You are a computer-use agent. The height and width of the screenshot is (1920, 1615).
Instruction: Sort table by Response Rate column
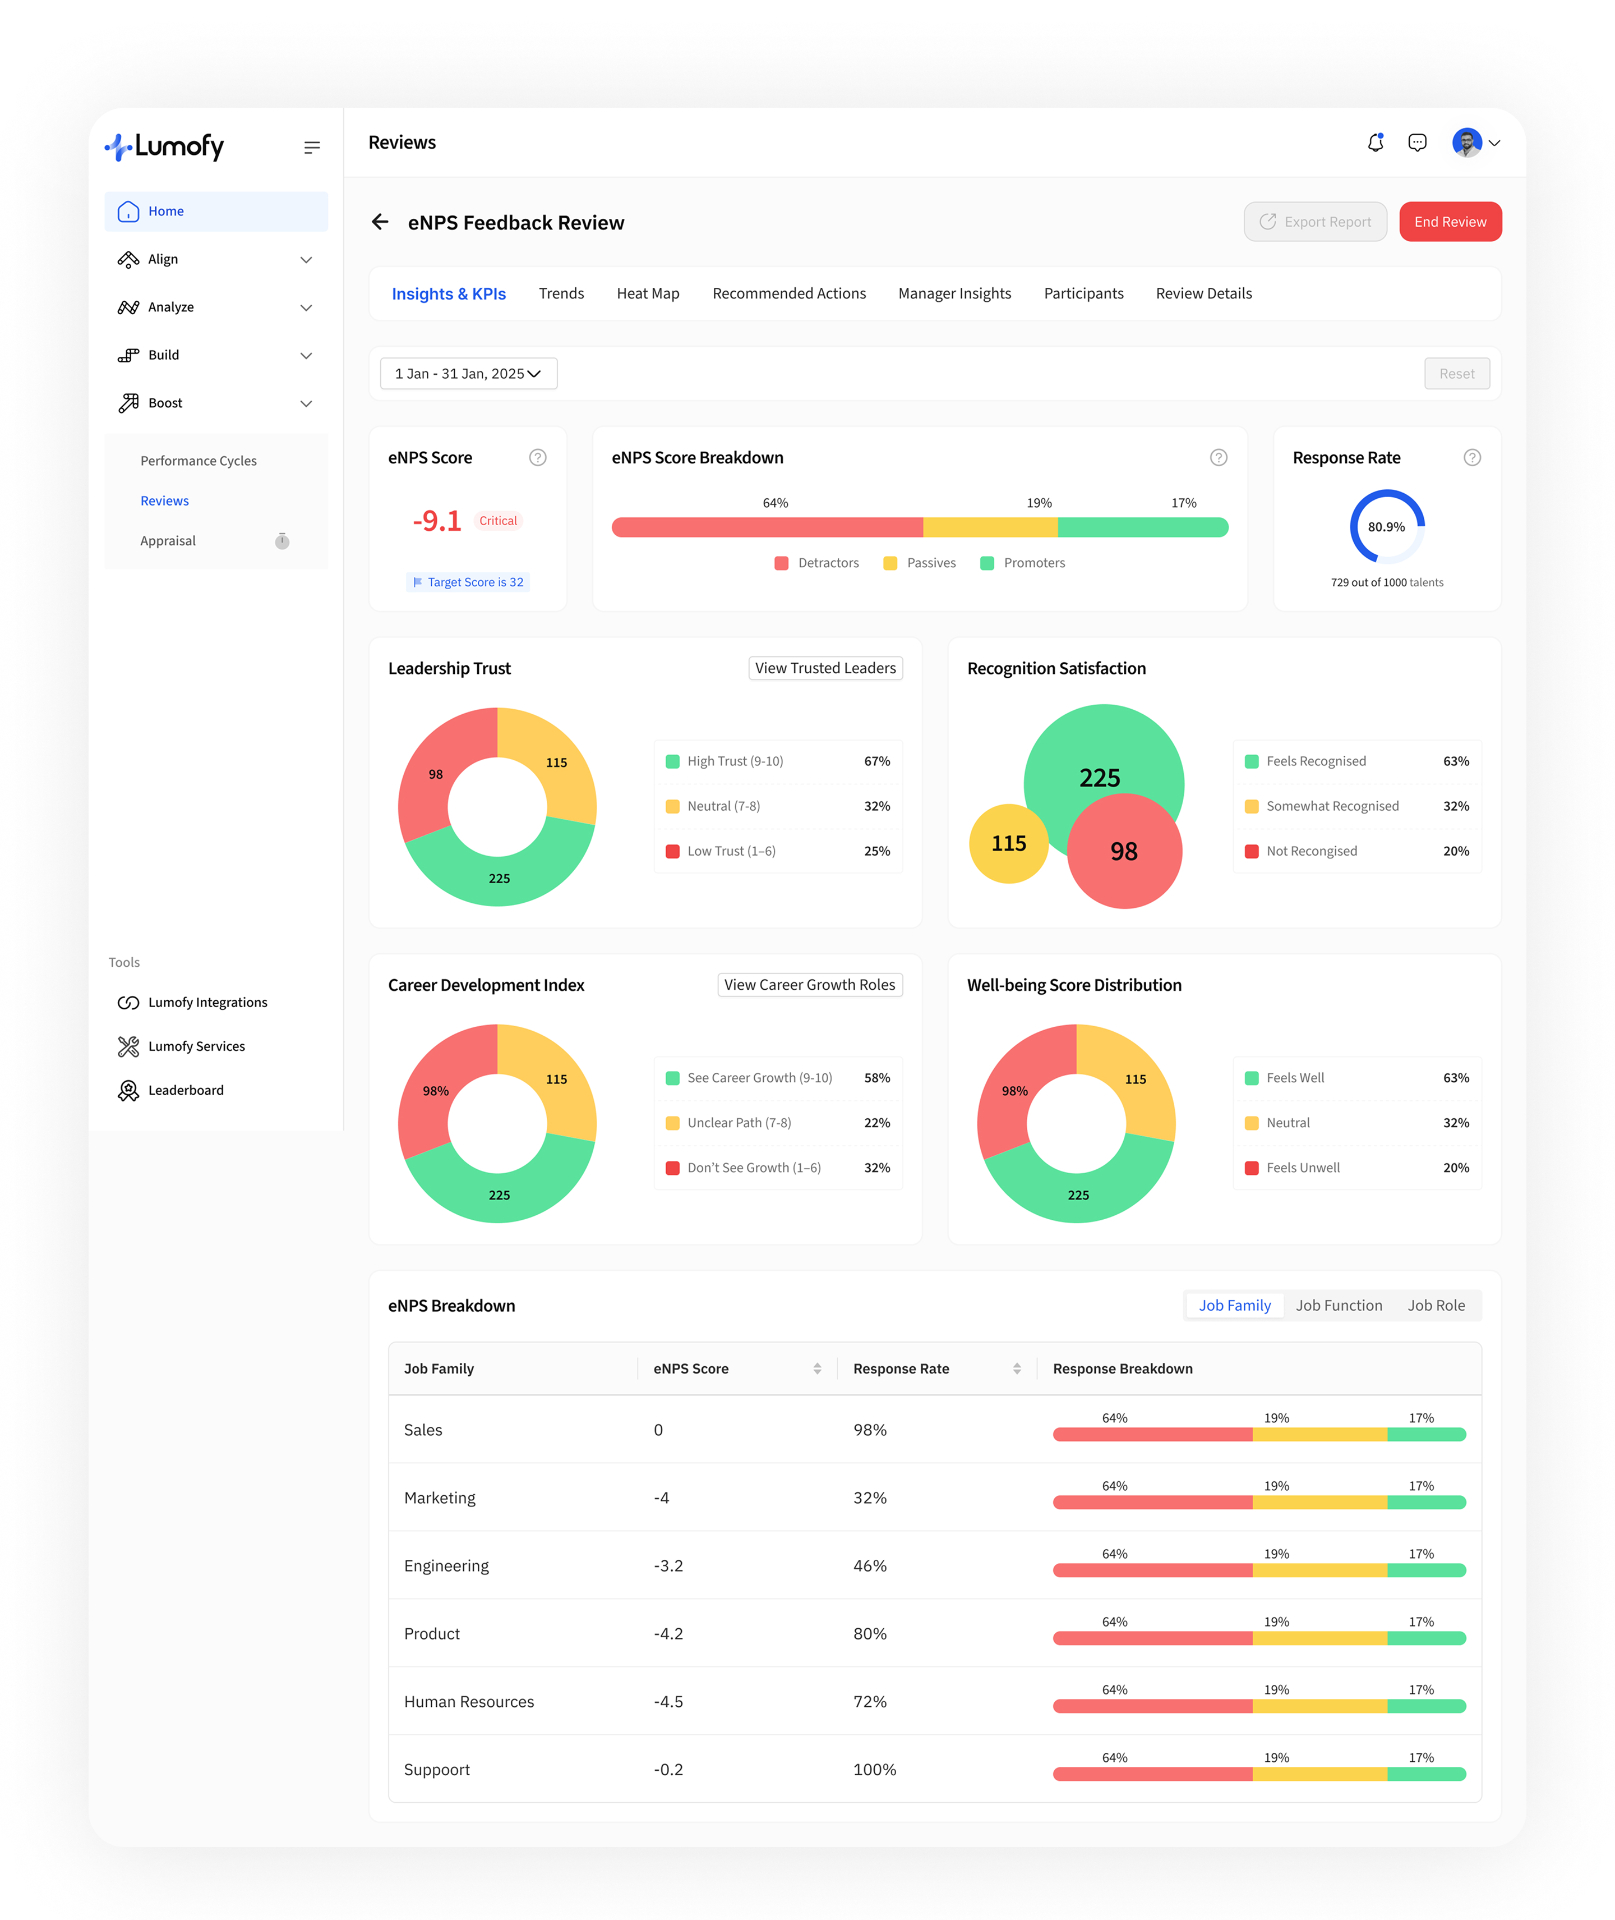(x=1017, y=1369)
